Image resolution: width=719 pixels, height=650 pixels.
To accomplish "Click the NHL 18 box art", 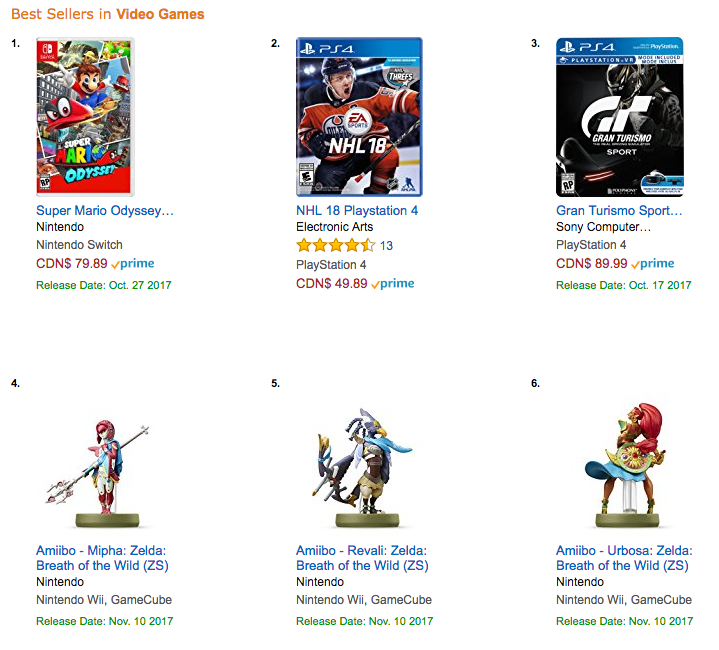I will coord(359,117).
